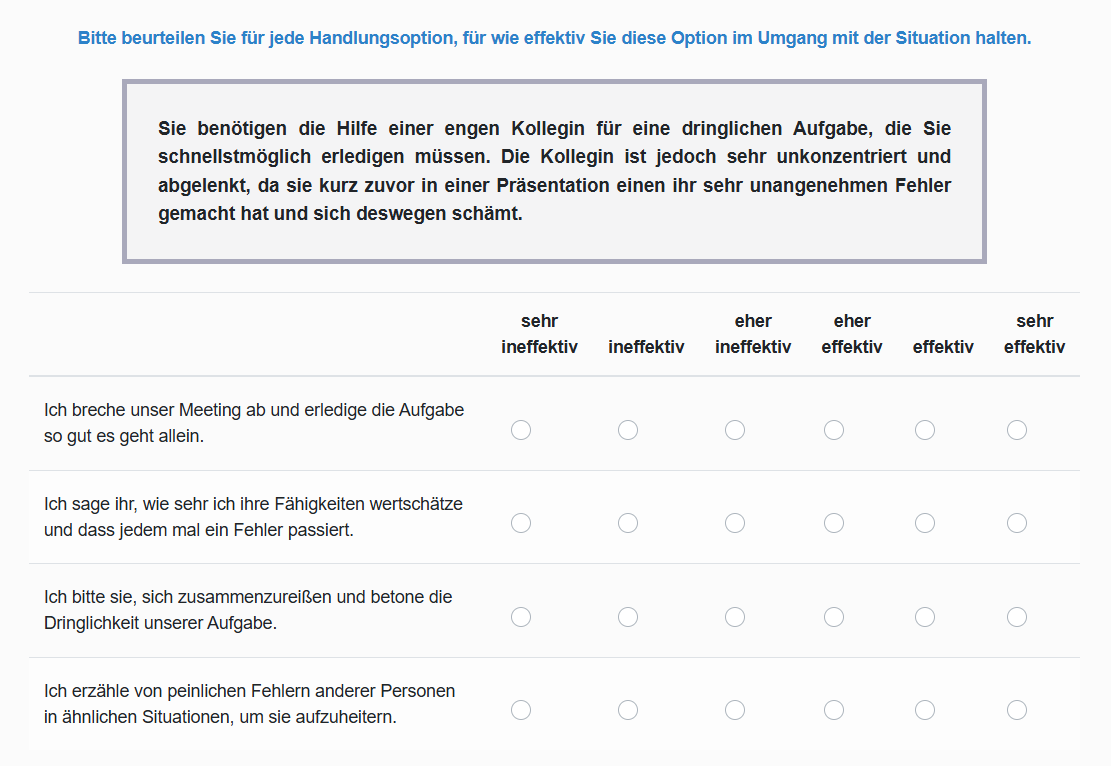
Task: Select ineffektiv for the 'Meeting abbrechen' statement
Action: click(627, 429)
